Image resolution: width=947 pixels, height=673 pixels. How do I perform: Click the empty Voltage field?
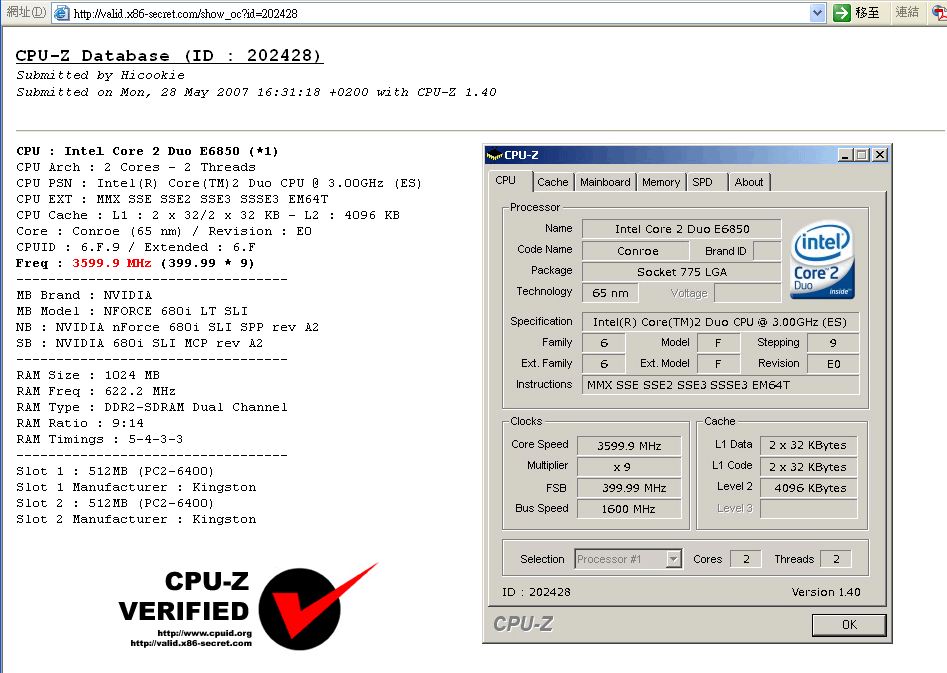[747, 293]
